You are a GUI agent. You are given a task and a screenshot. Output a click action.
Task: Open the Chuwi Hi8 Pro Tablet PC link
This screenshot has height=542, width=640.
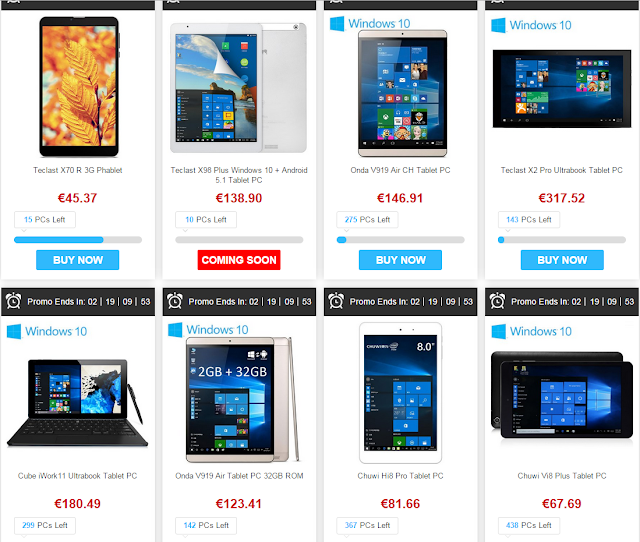click(x=400, y=476)
